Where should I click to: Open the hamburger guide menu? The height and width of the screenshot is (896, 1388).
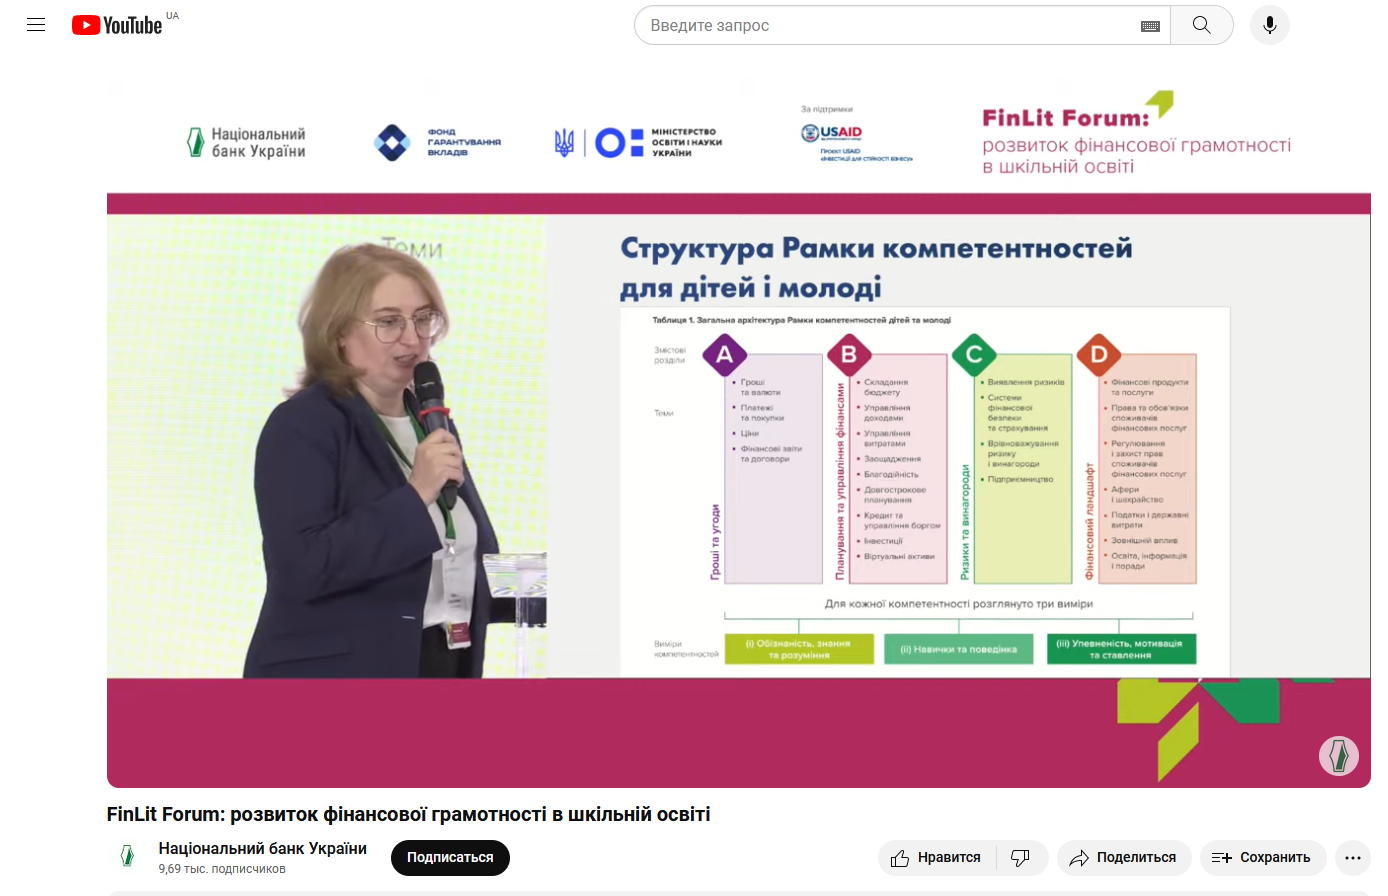(x=36, y=25)
